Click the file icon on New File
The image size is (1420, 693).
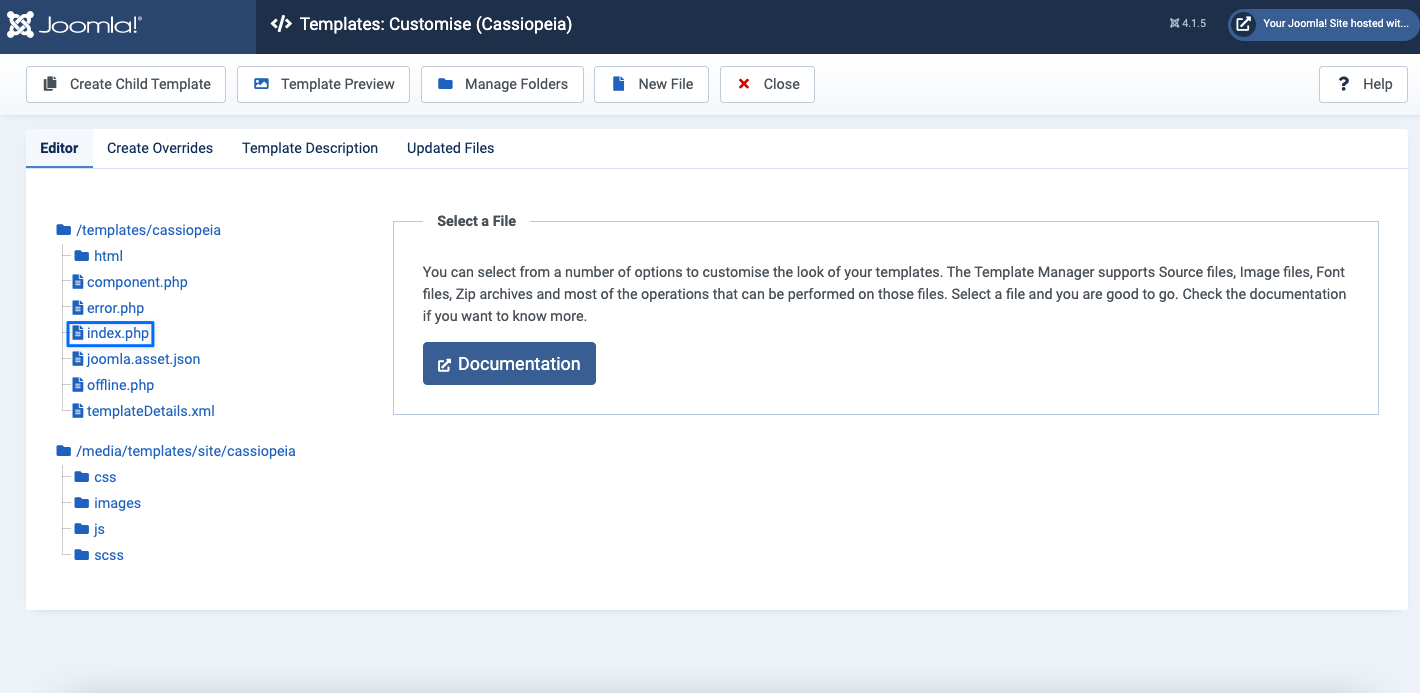point(619,84)
